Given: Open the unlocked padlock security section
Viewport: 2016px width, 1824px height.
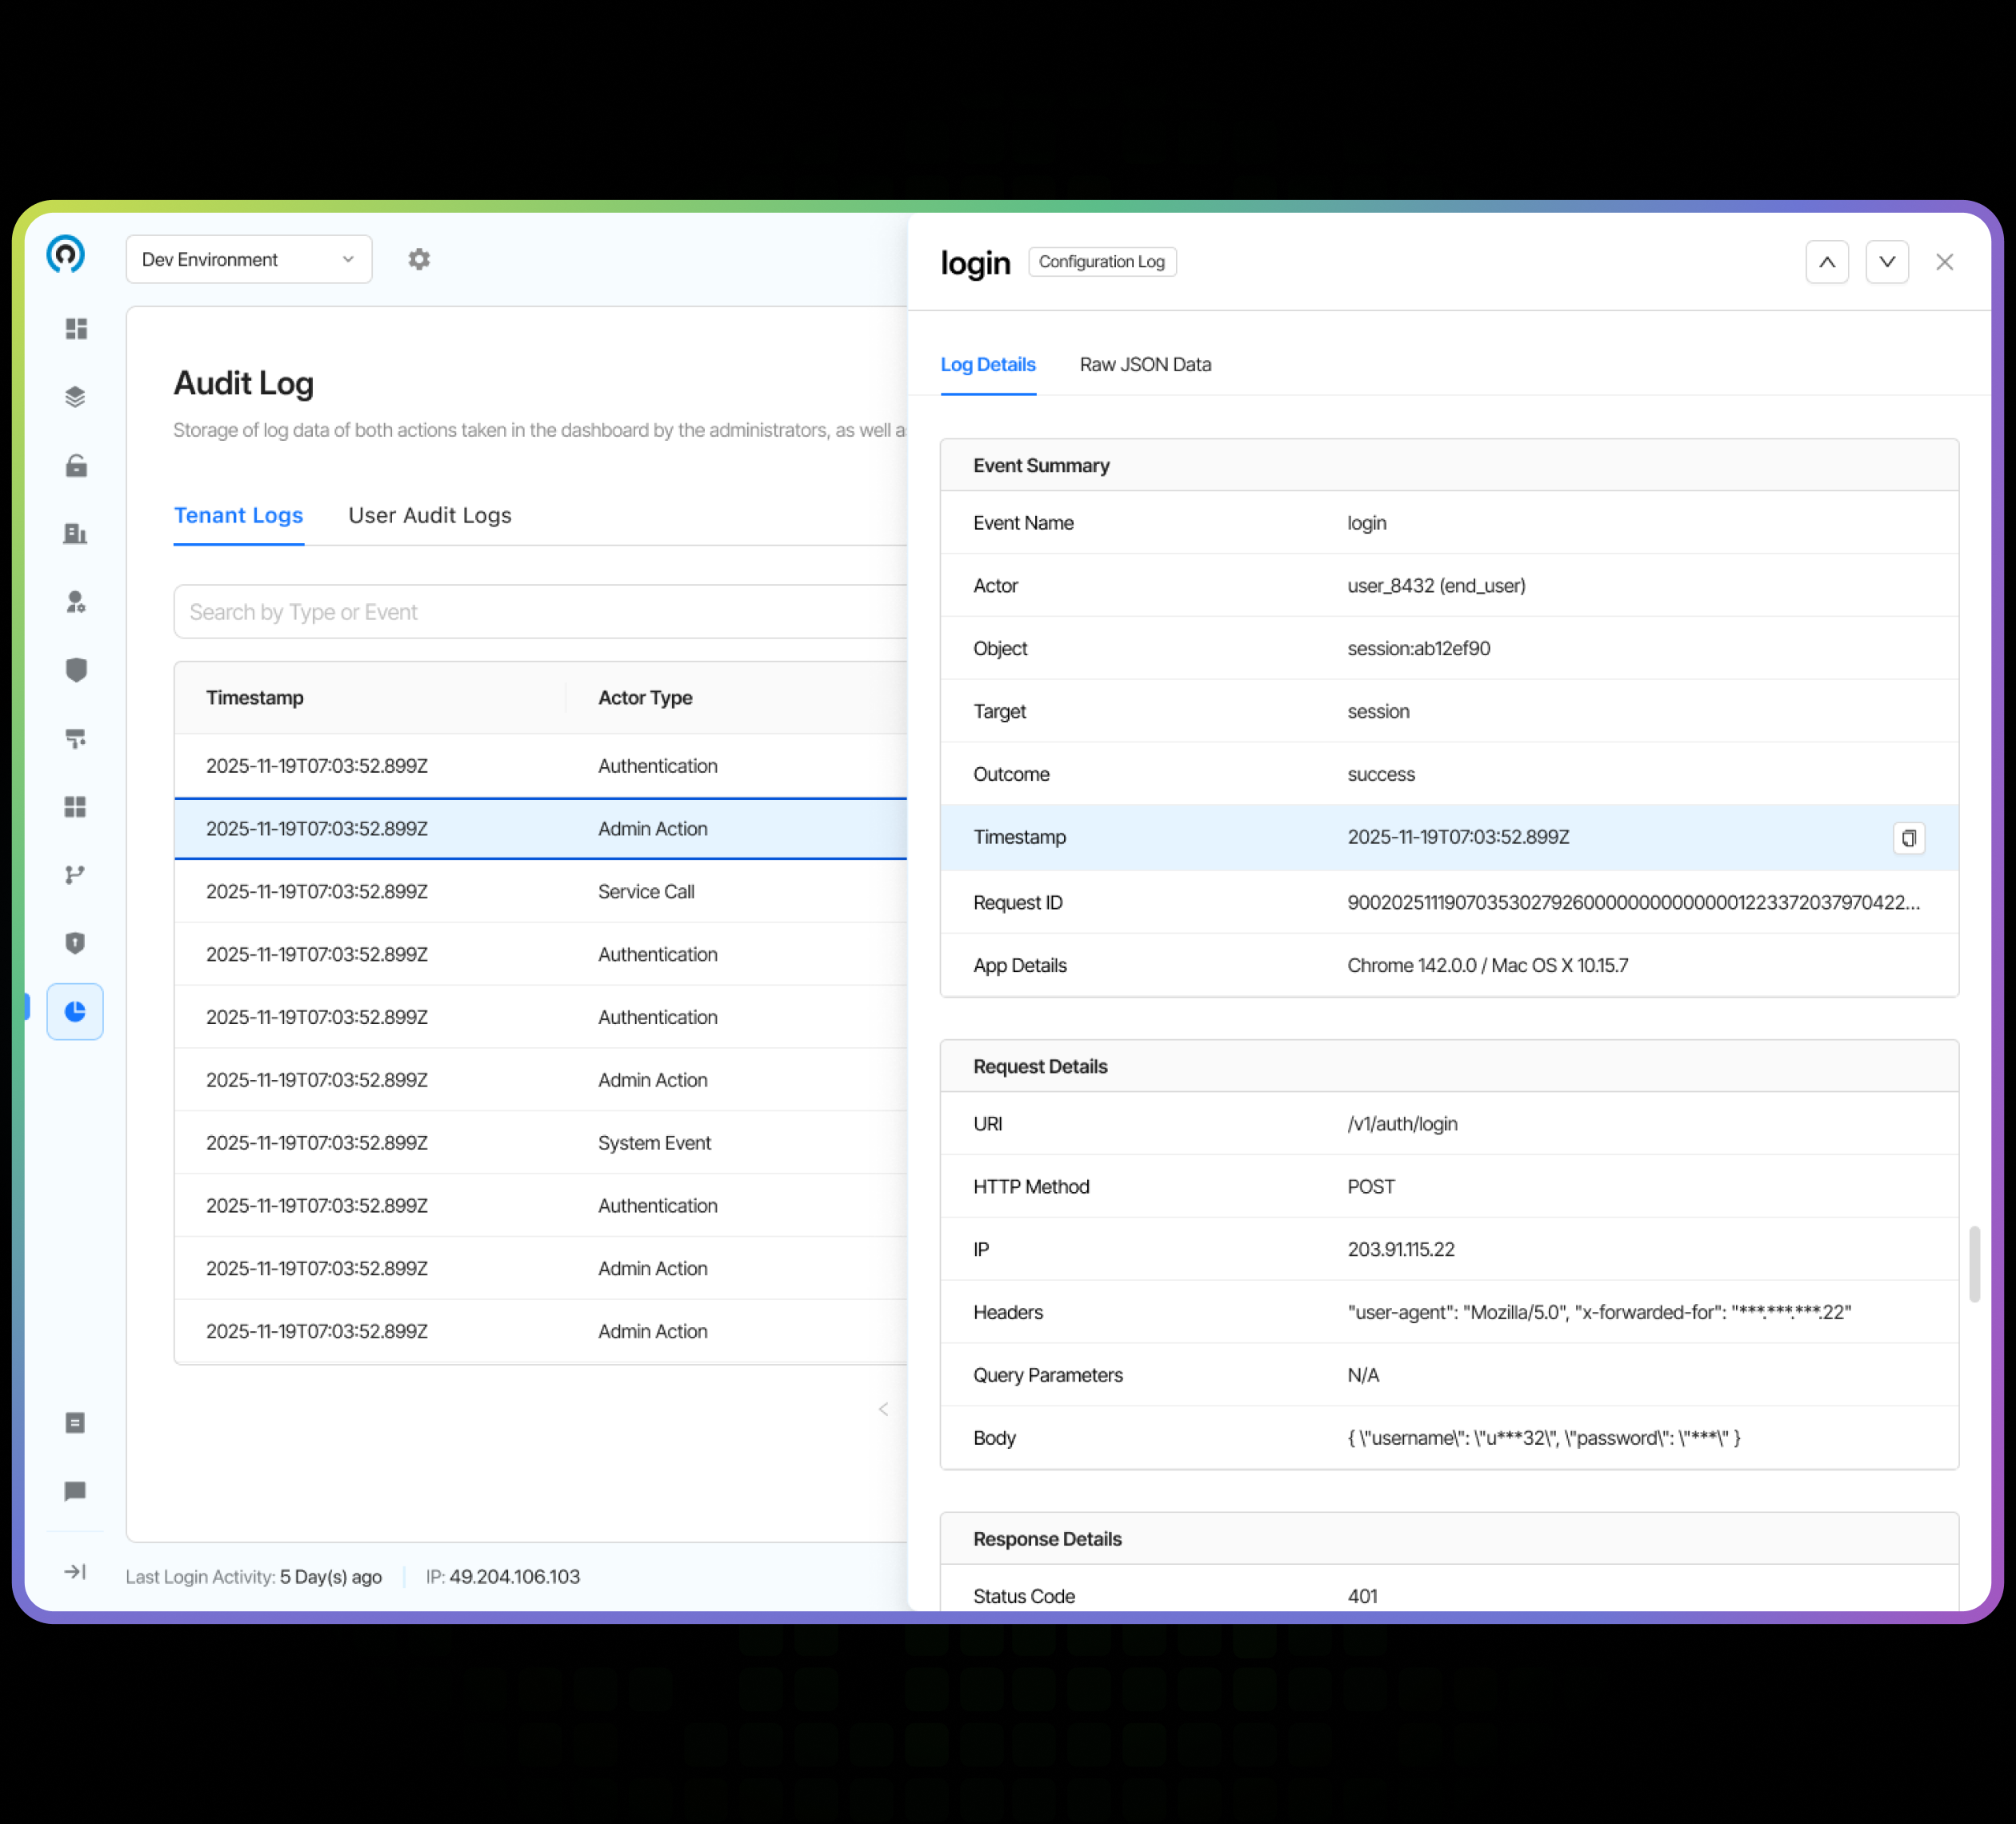Looking at the screenshot, I should pos(76,466).
